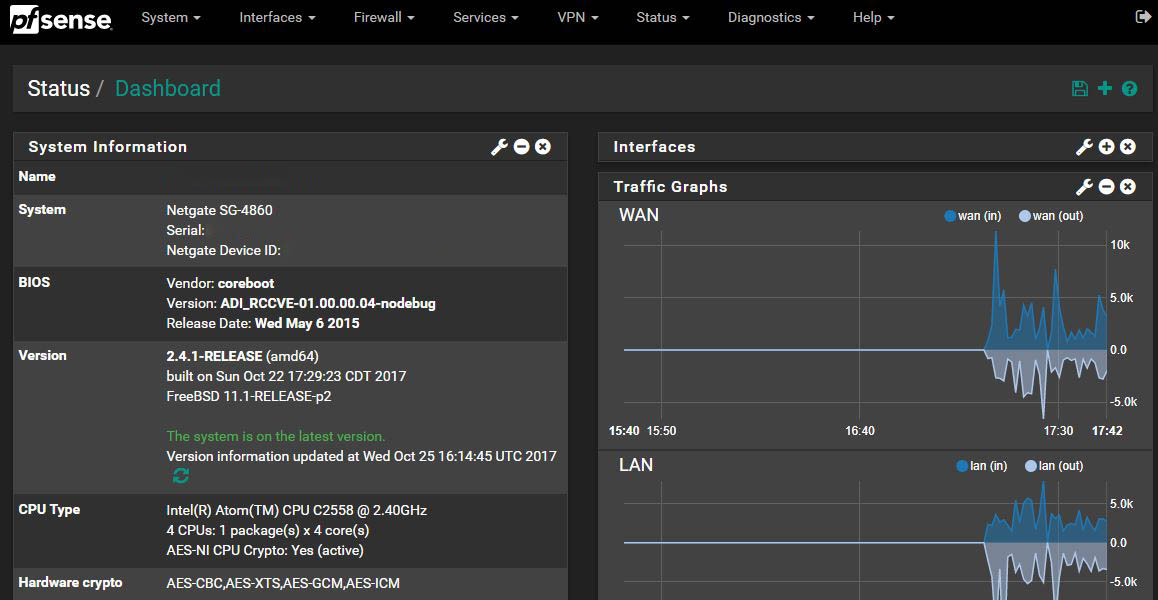Open the Firewall menu
Screen dimensions: 1158x600
tap(384, 17)
